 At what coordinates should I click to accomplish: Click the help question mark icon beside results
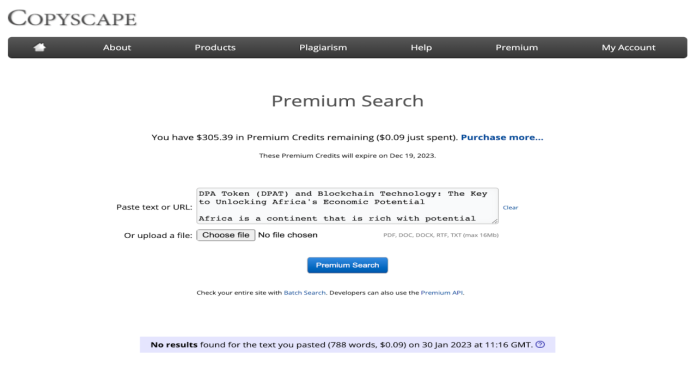(x=540, y=344)
